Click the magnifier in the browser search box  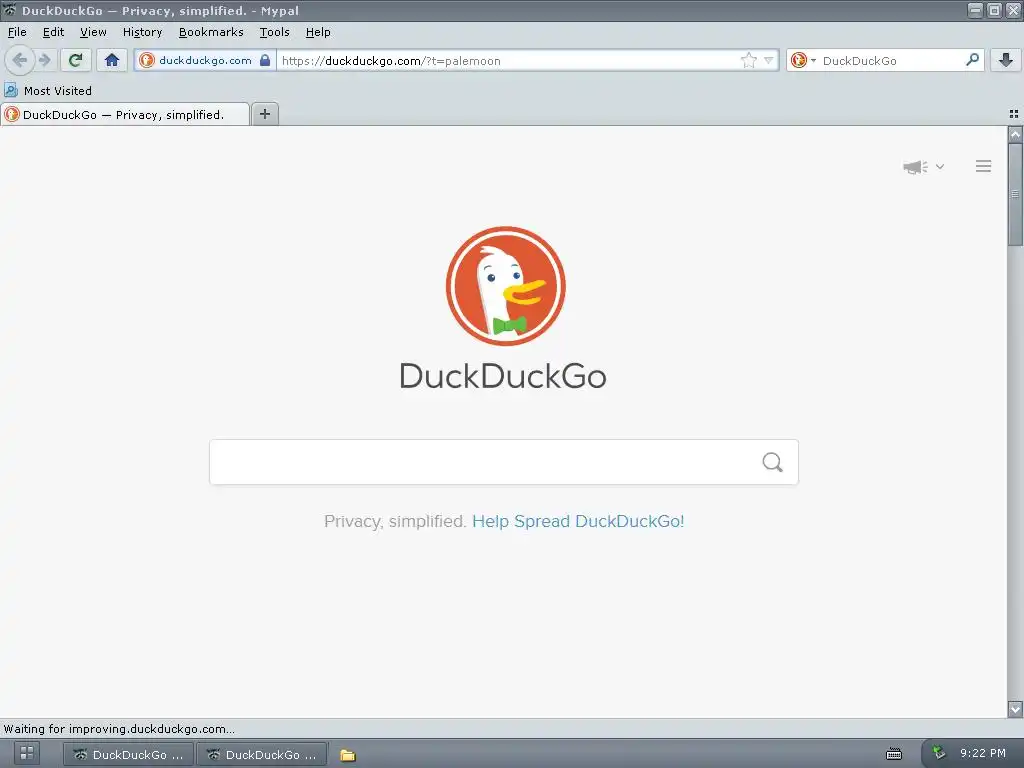click(x=972, y=60)
